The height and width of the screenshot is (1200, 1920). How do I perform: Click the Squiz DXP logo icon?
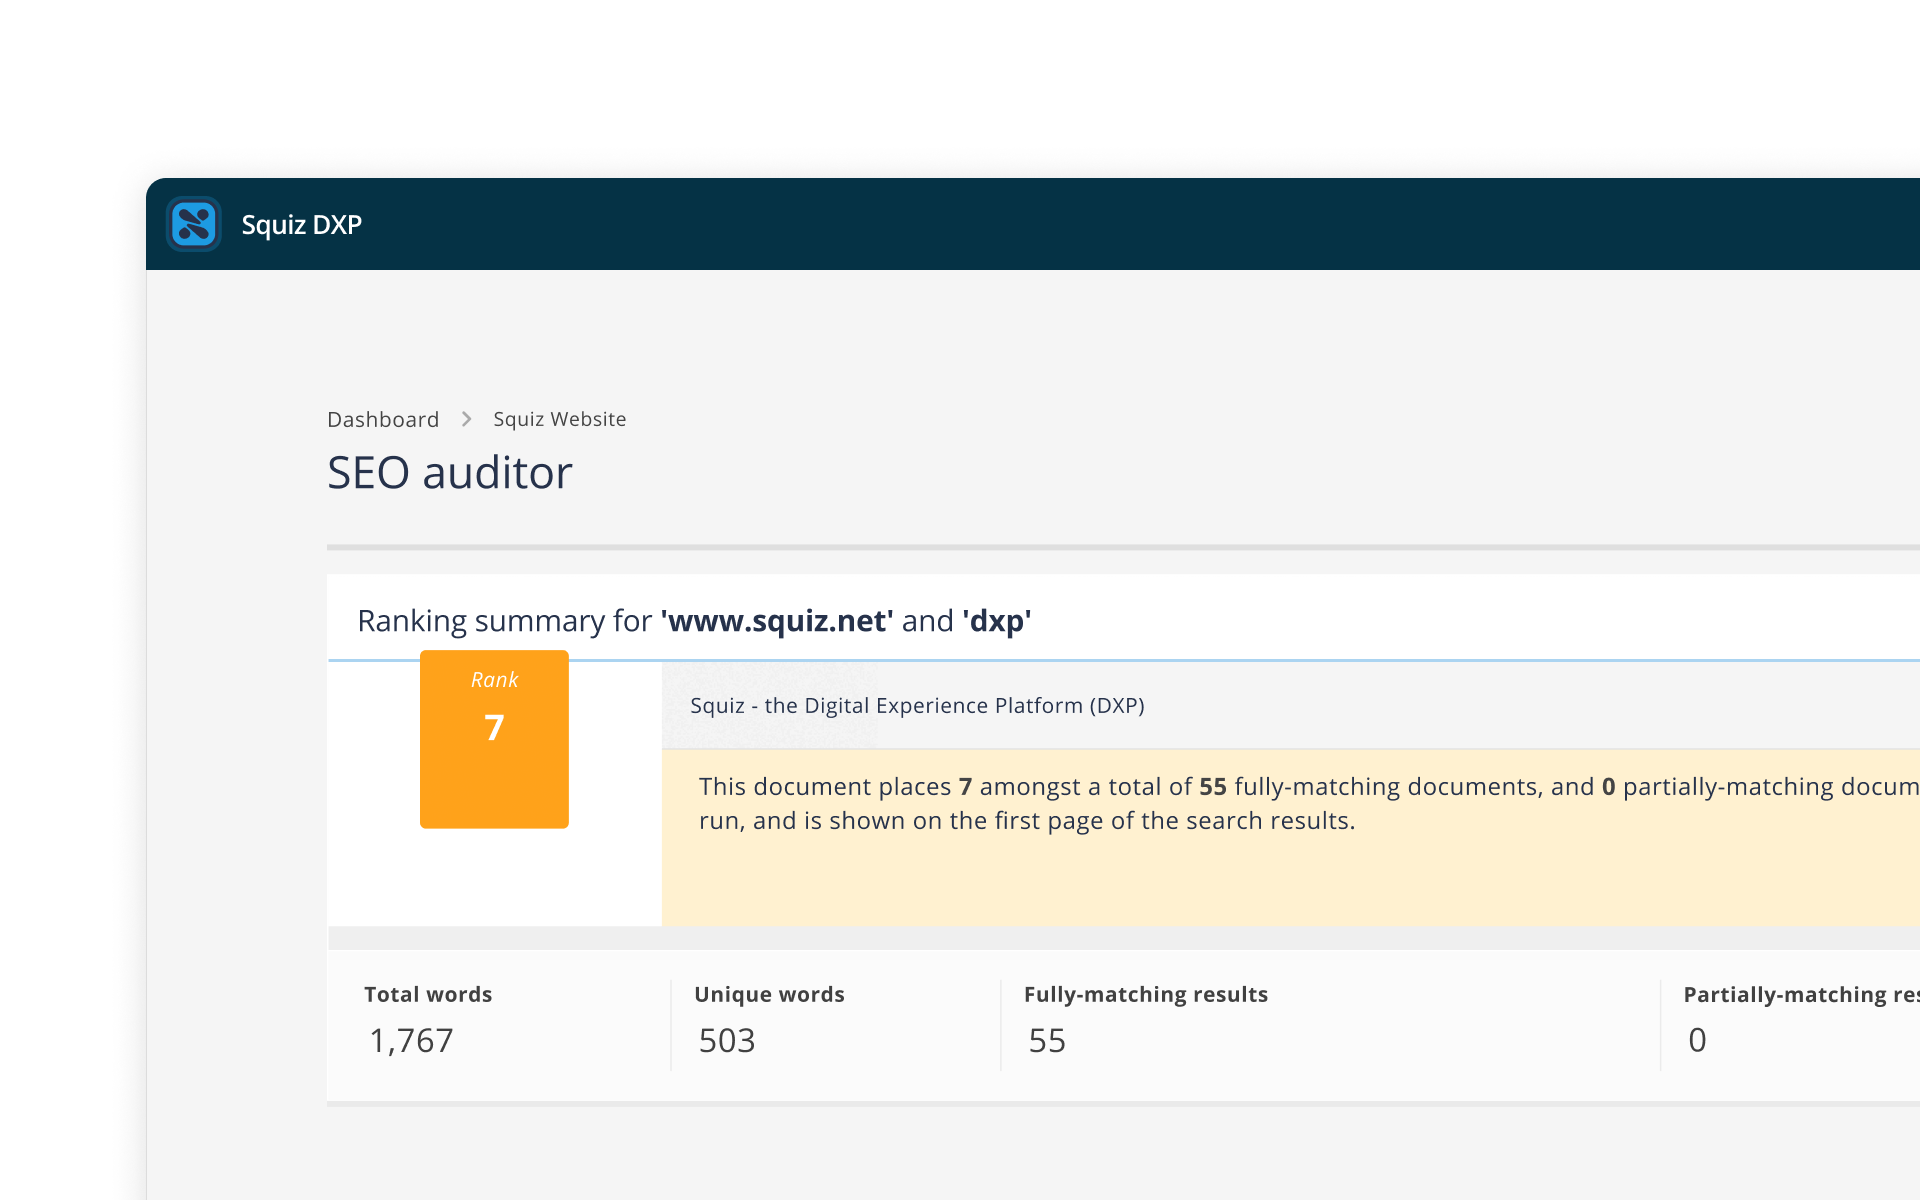(x=194, y=224)
